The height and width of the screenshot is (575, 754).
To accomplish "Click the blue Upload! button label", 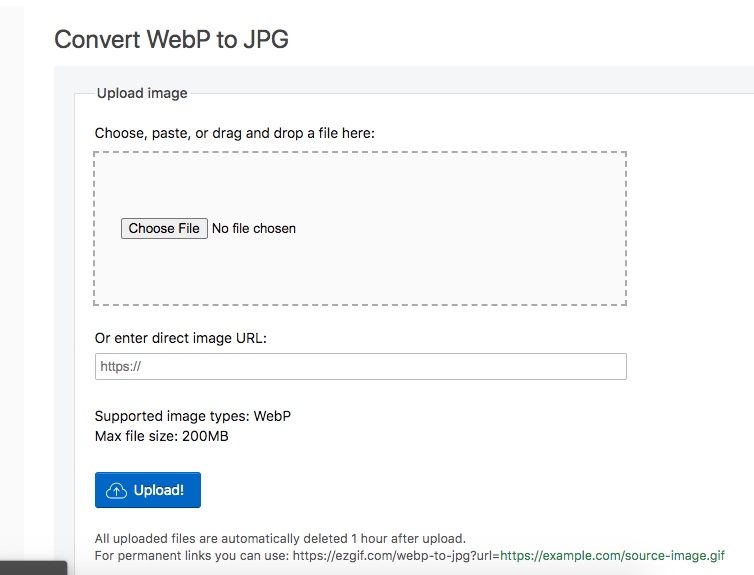I will 159,490.
